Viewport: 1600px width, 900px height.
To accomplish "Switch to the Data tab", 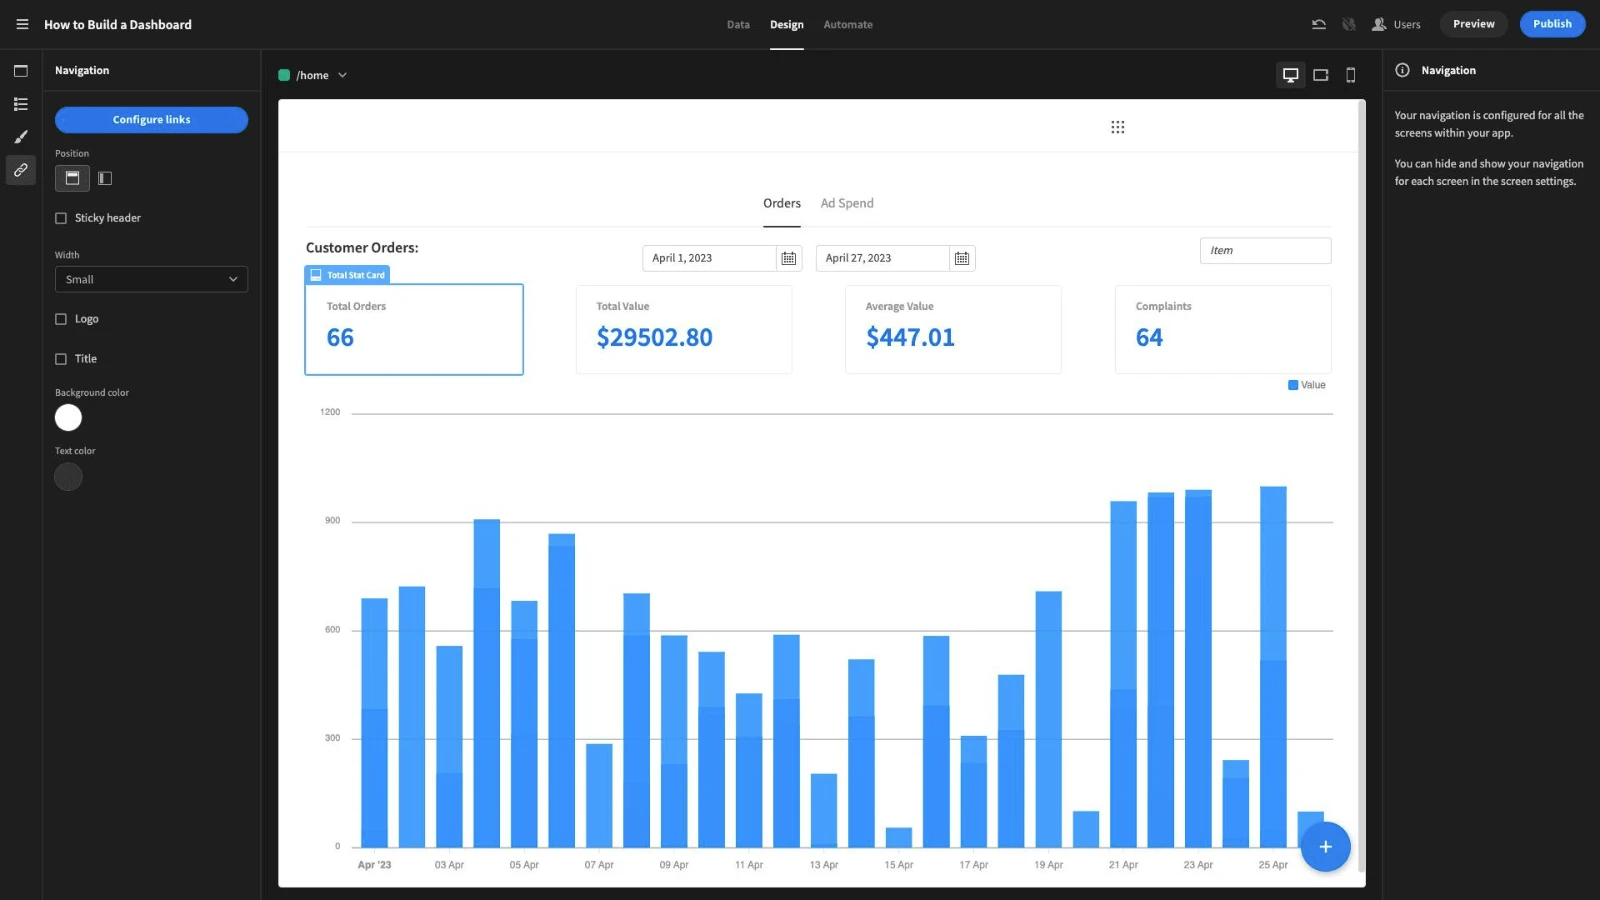I will 738,24.
